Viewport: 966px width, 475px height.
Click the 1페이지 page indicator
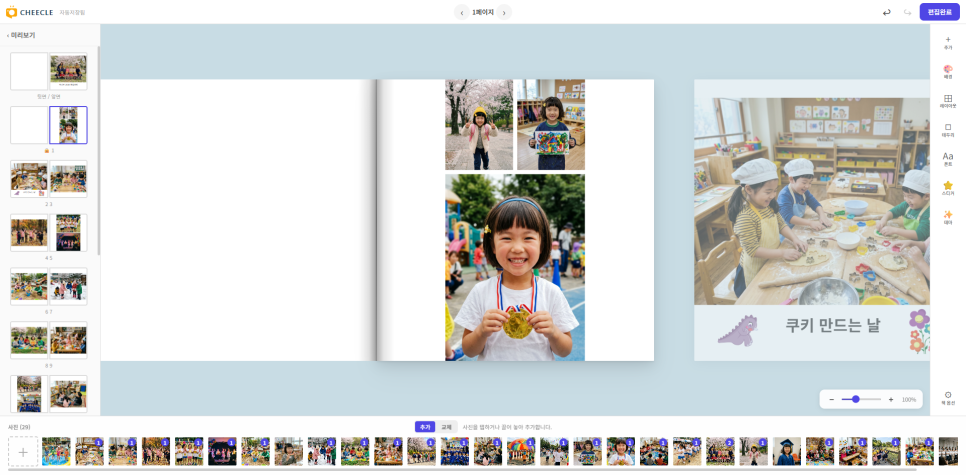[483, 12]
